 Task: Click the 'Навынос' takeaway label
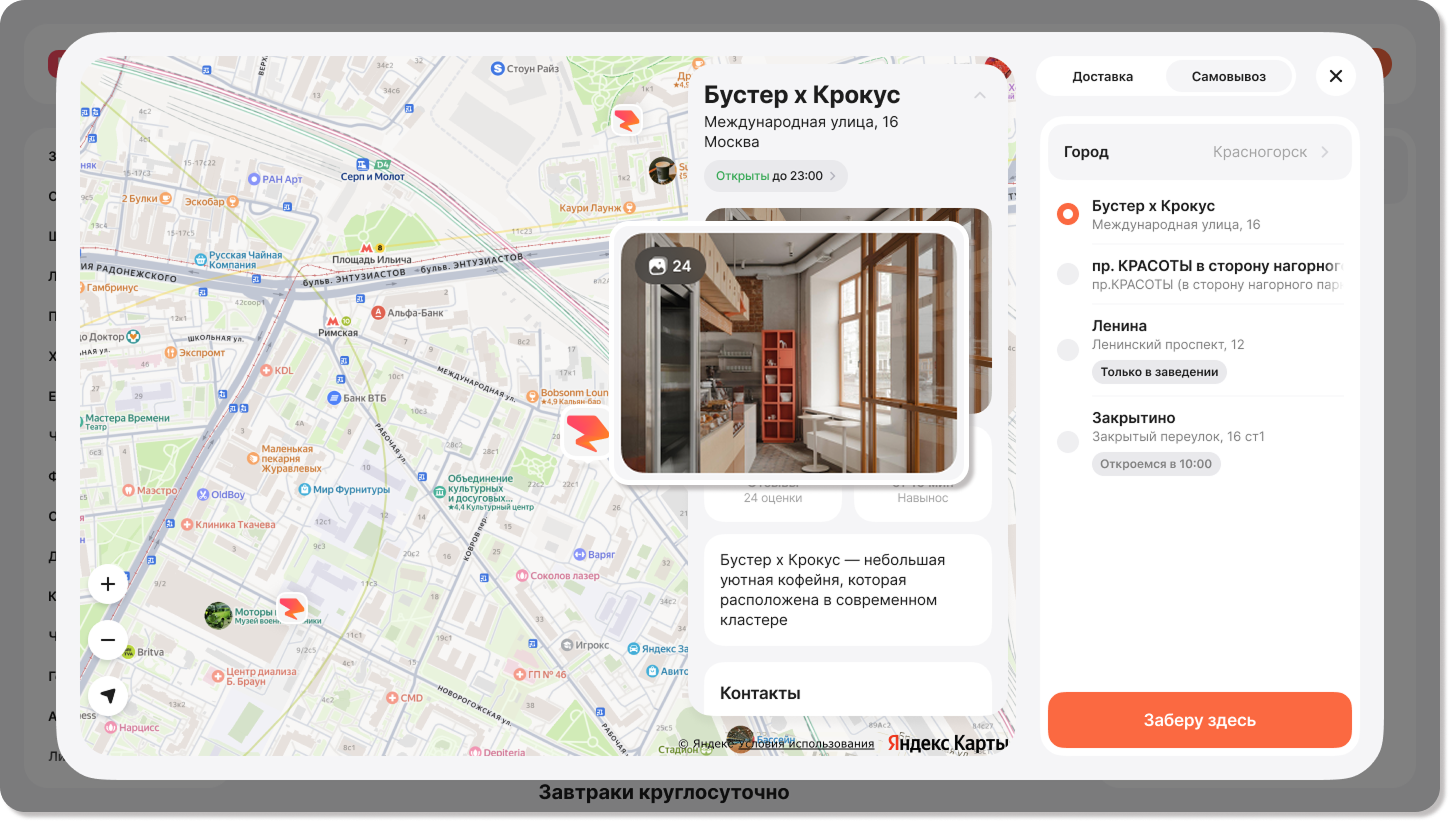click(x=923, y=498)
